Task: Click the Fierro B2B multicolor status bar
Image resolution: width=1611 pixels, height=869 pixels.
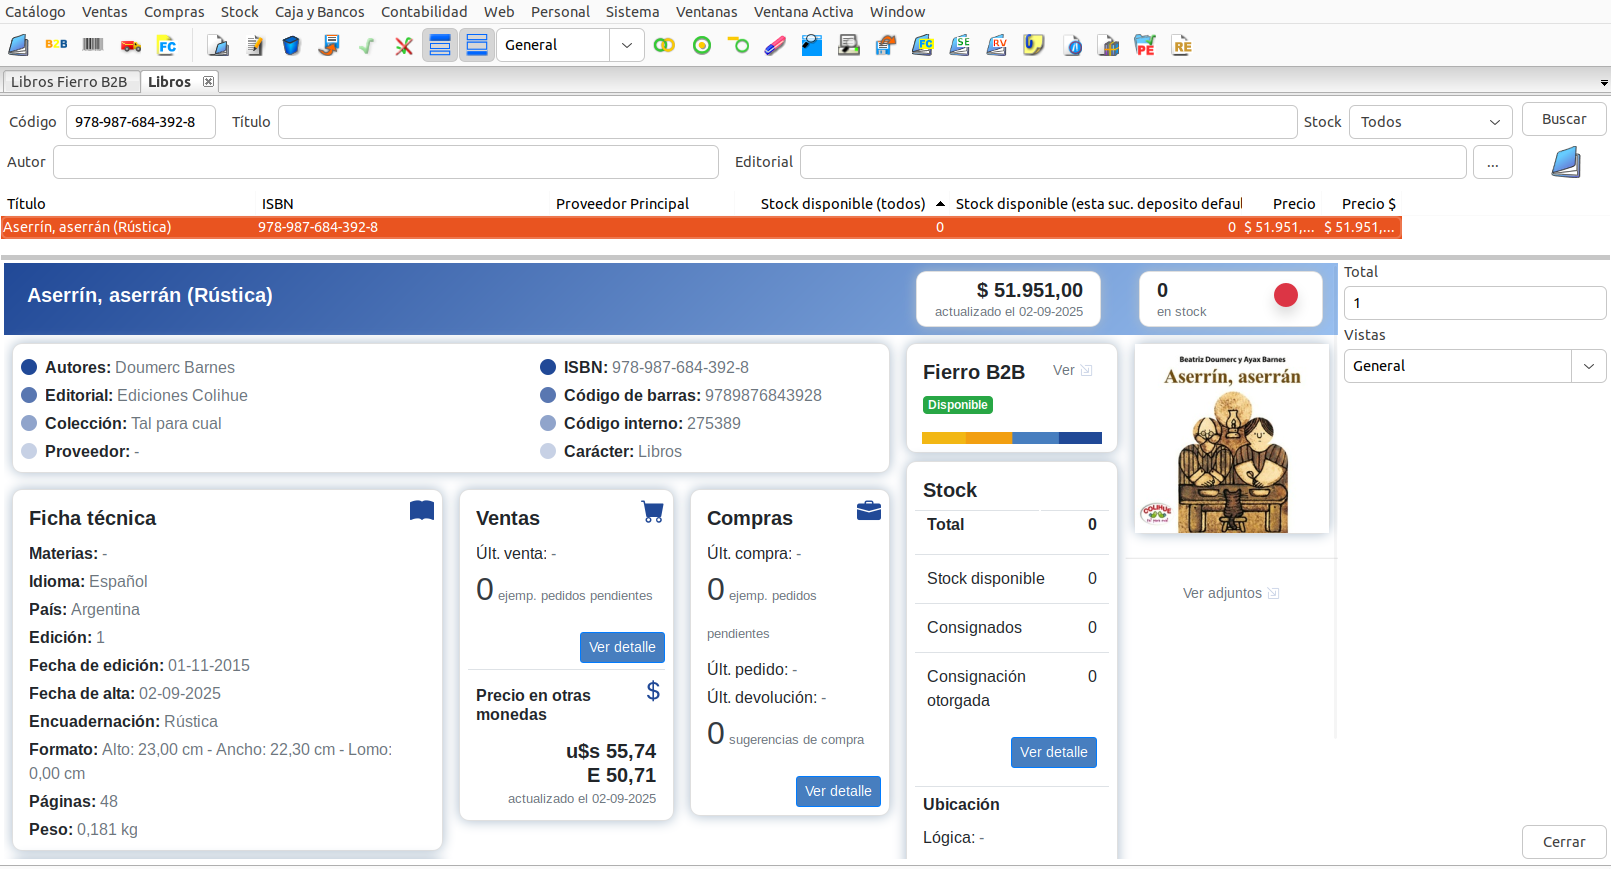Action: (1012, 438)
